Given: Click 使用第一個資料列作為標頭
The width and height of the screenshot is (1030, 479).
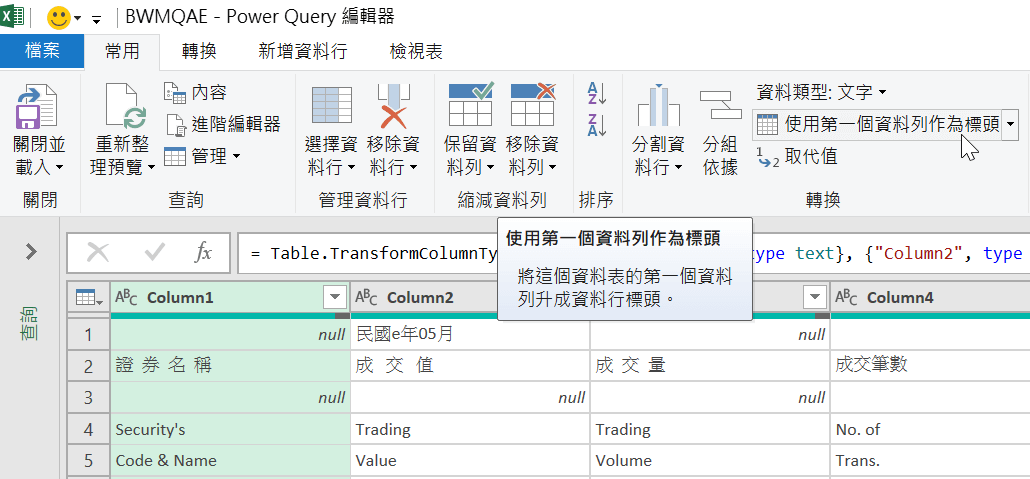Looking at the screenshot, I should point(878,124).
